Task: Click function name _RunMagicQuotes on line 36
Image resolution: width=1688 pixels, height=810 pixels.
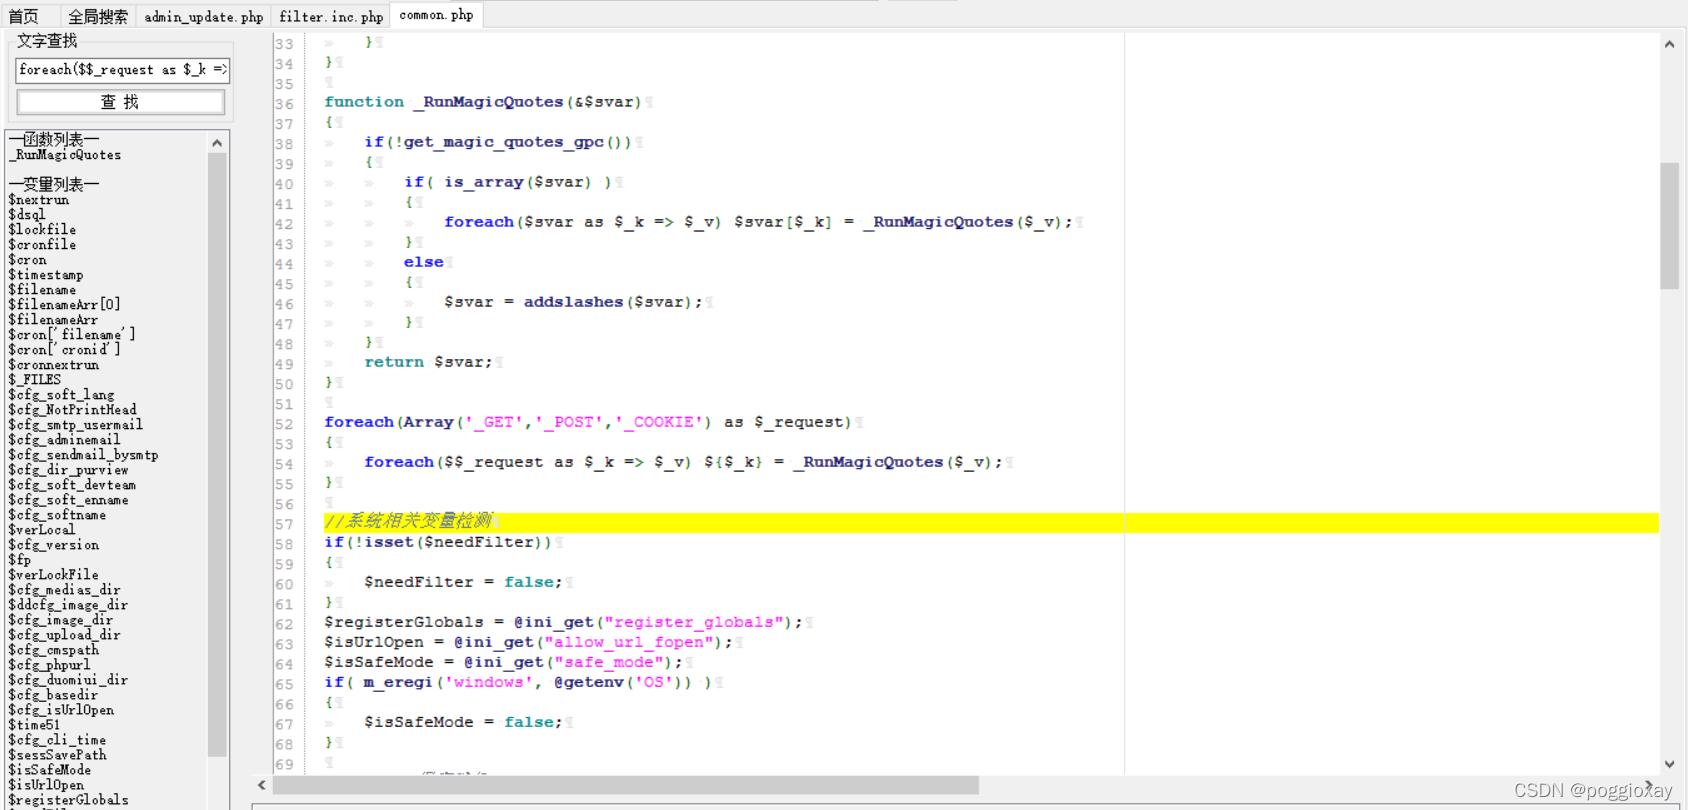Action: [488, 102]
